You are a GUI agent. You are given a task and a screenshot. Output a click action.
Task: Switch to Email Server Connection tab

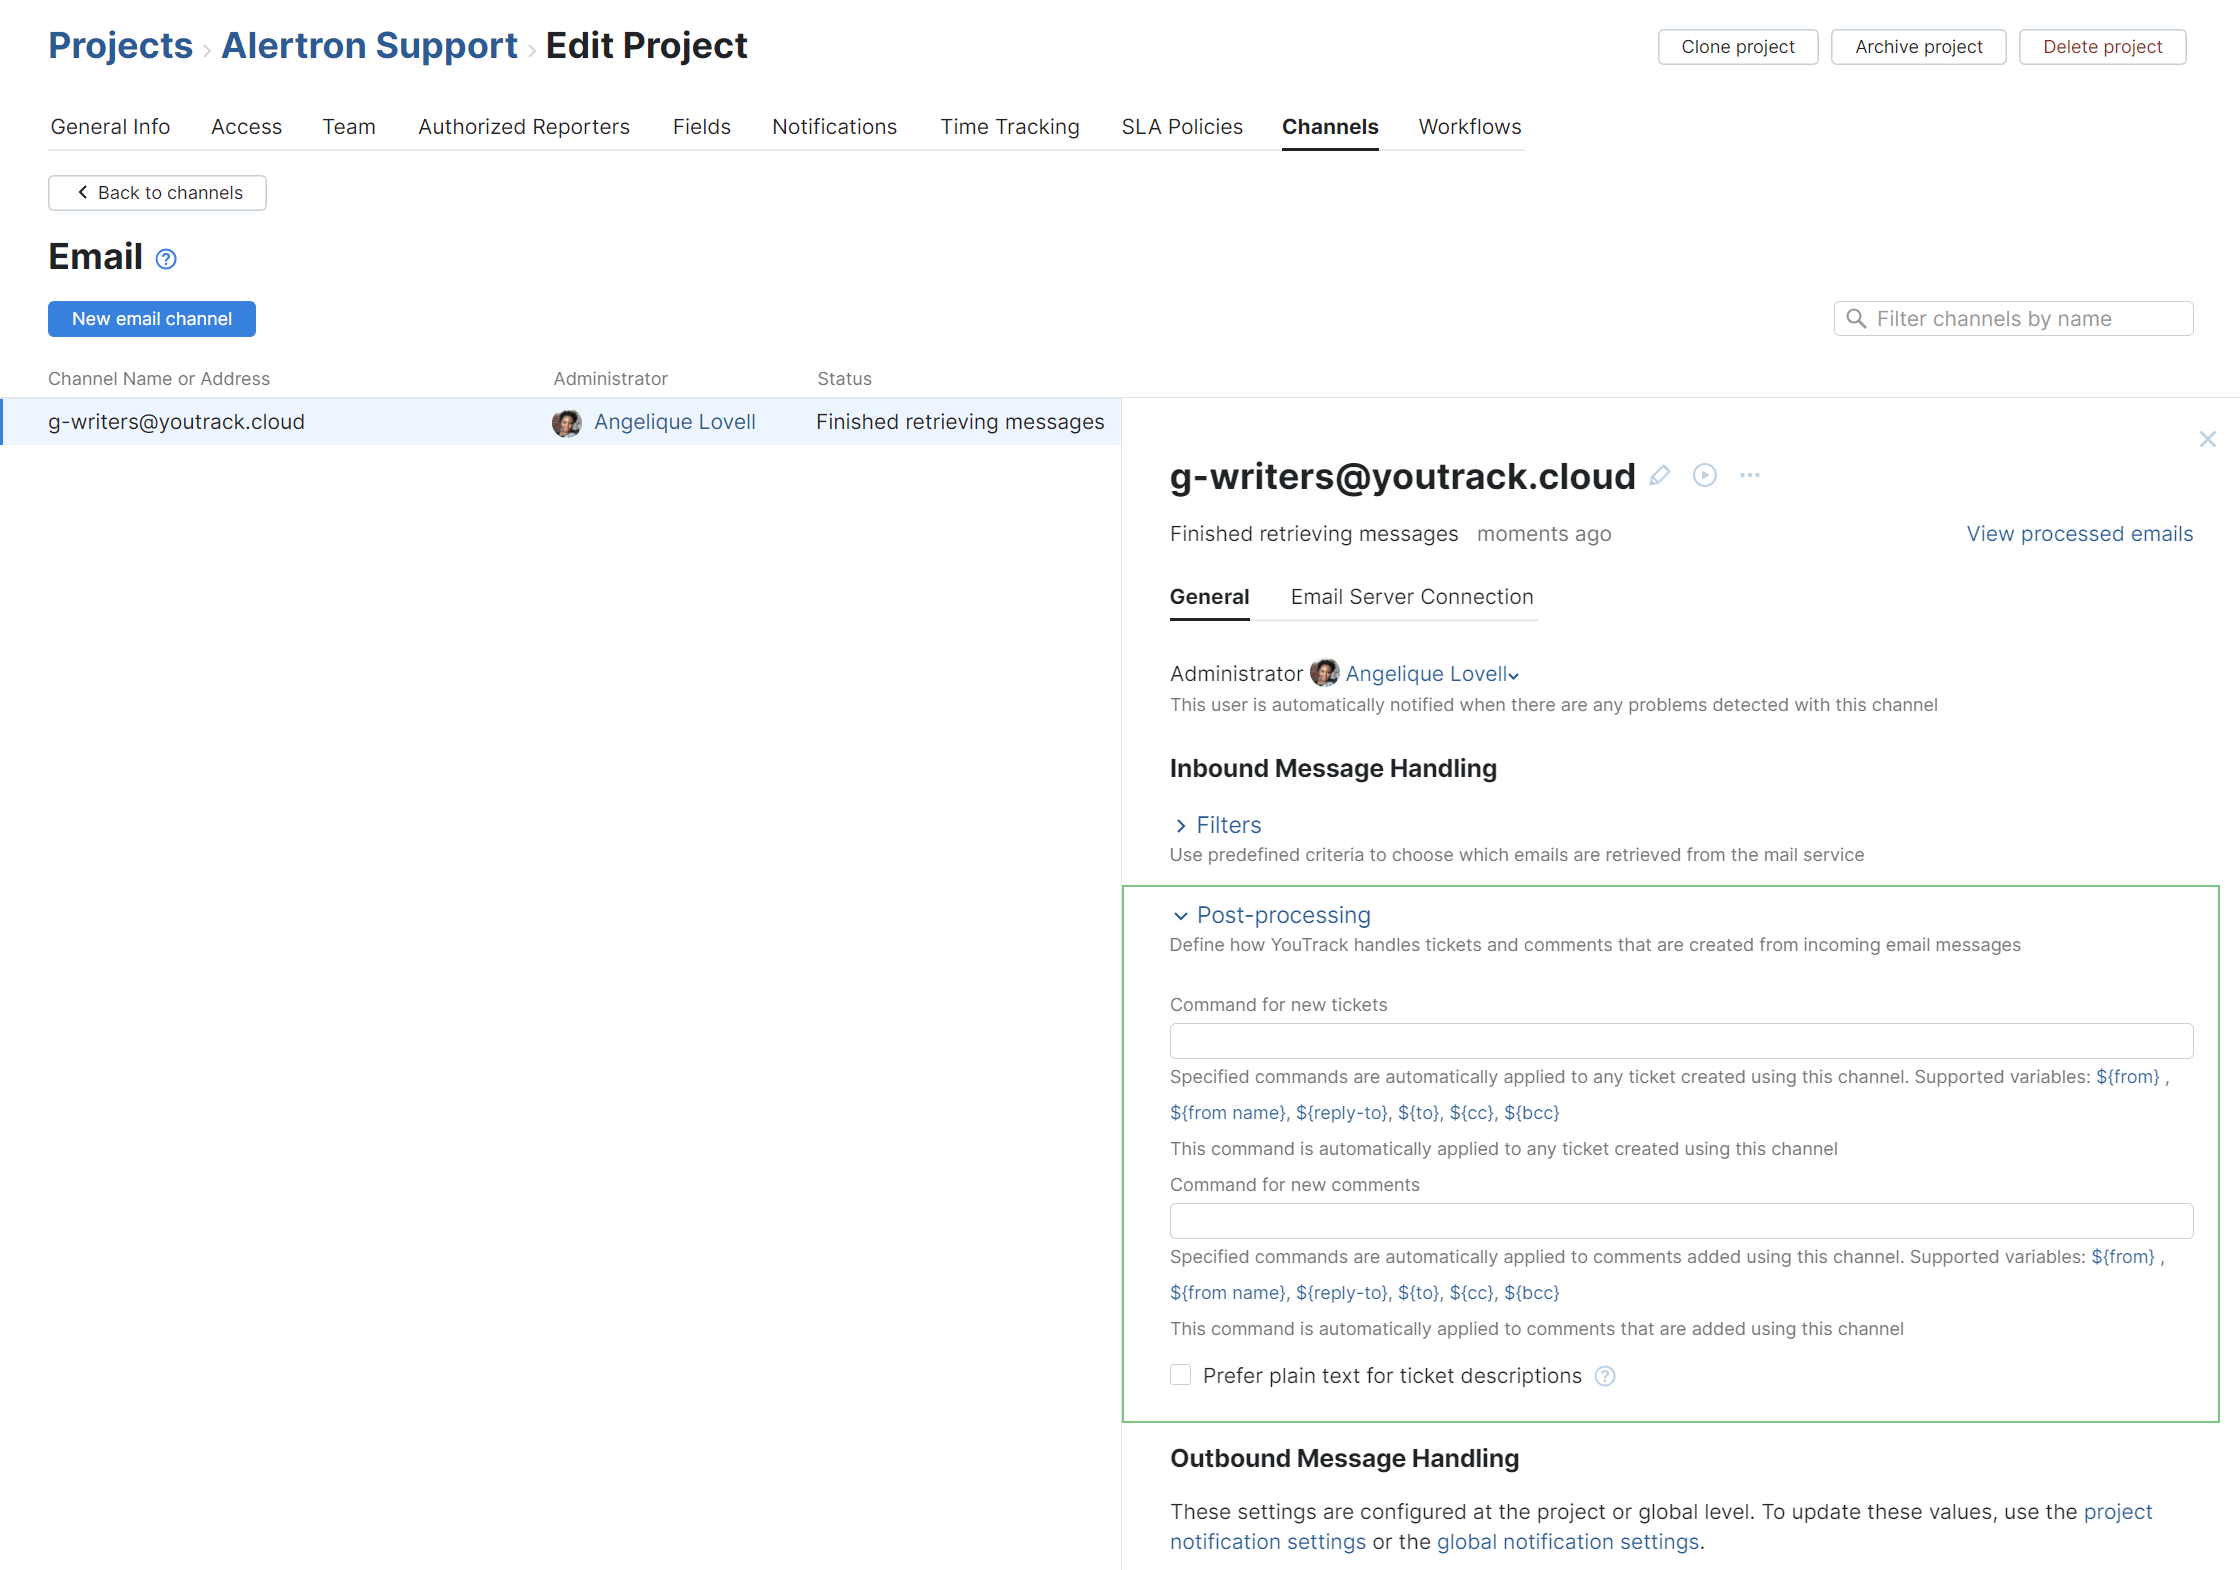pyautogui.click(x=1411, y=597)
